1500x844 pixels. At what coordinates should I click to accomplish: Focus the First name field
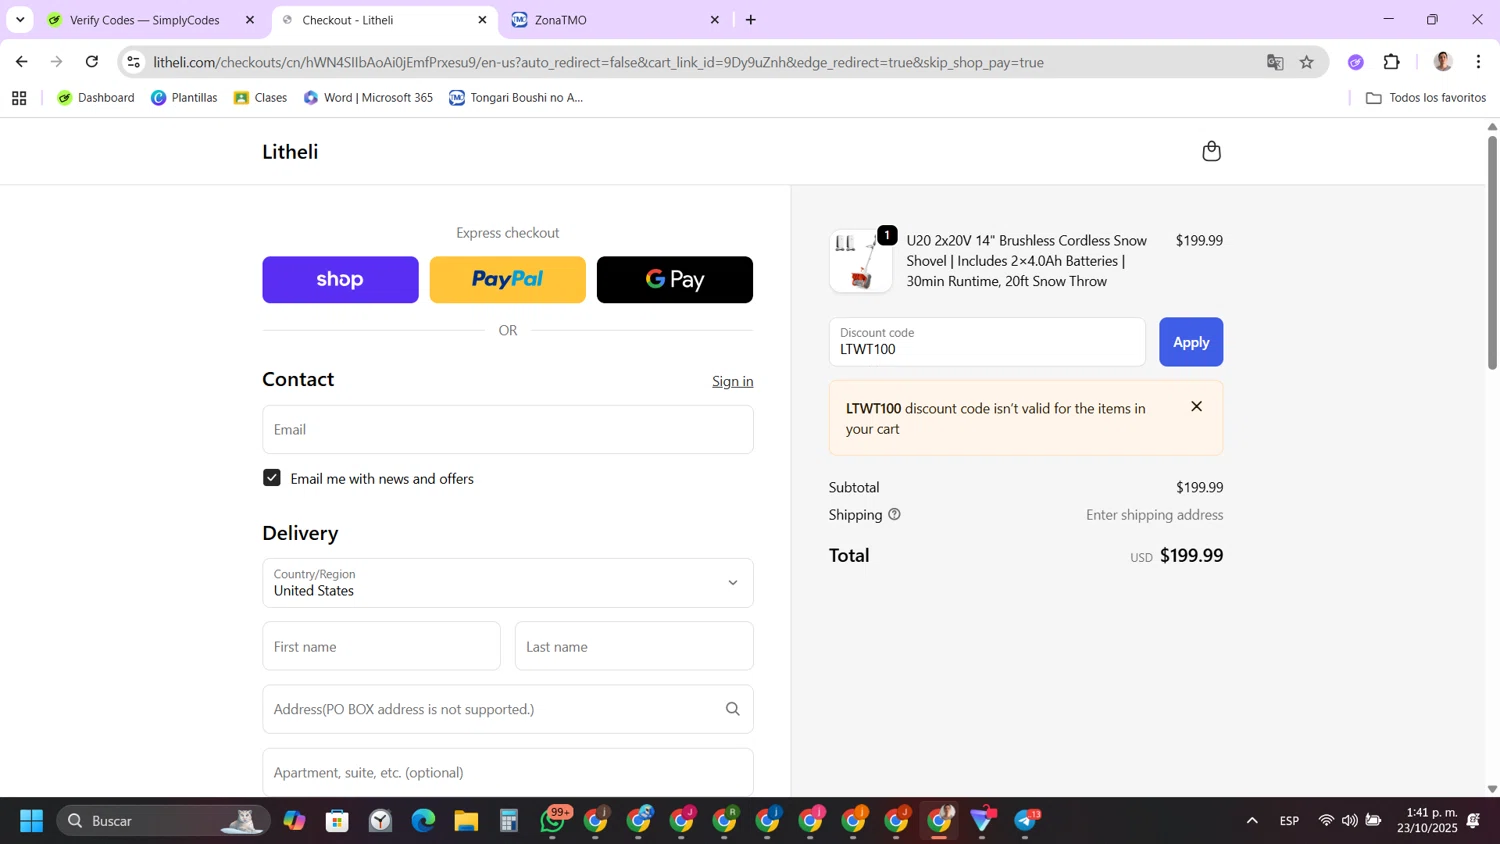382,646
